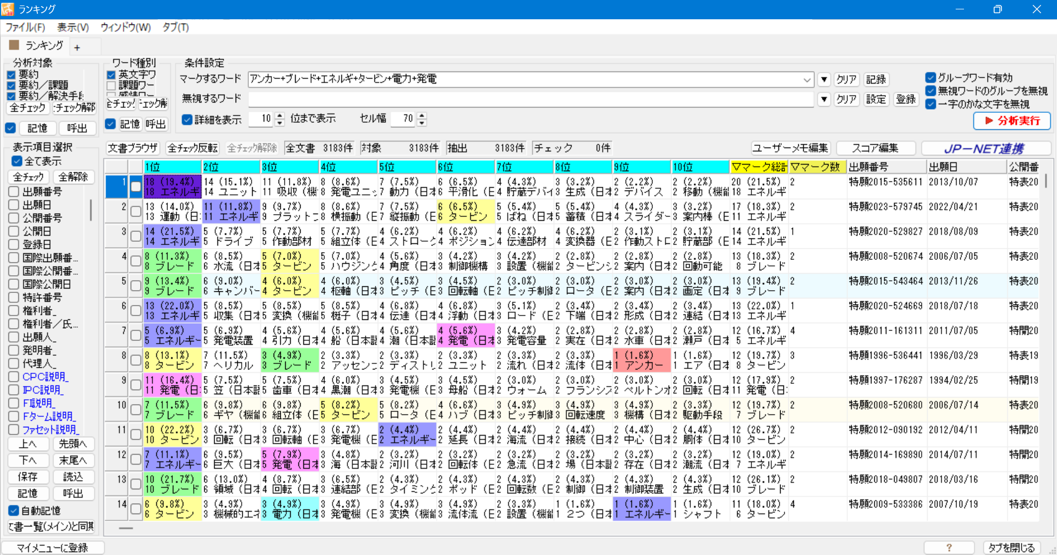Open Fターム説明 link item
Image resolution: width=1057 pixels, height=555 pixels.
pyautogui.click(x=49, y=417)
